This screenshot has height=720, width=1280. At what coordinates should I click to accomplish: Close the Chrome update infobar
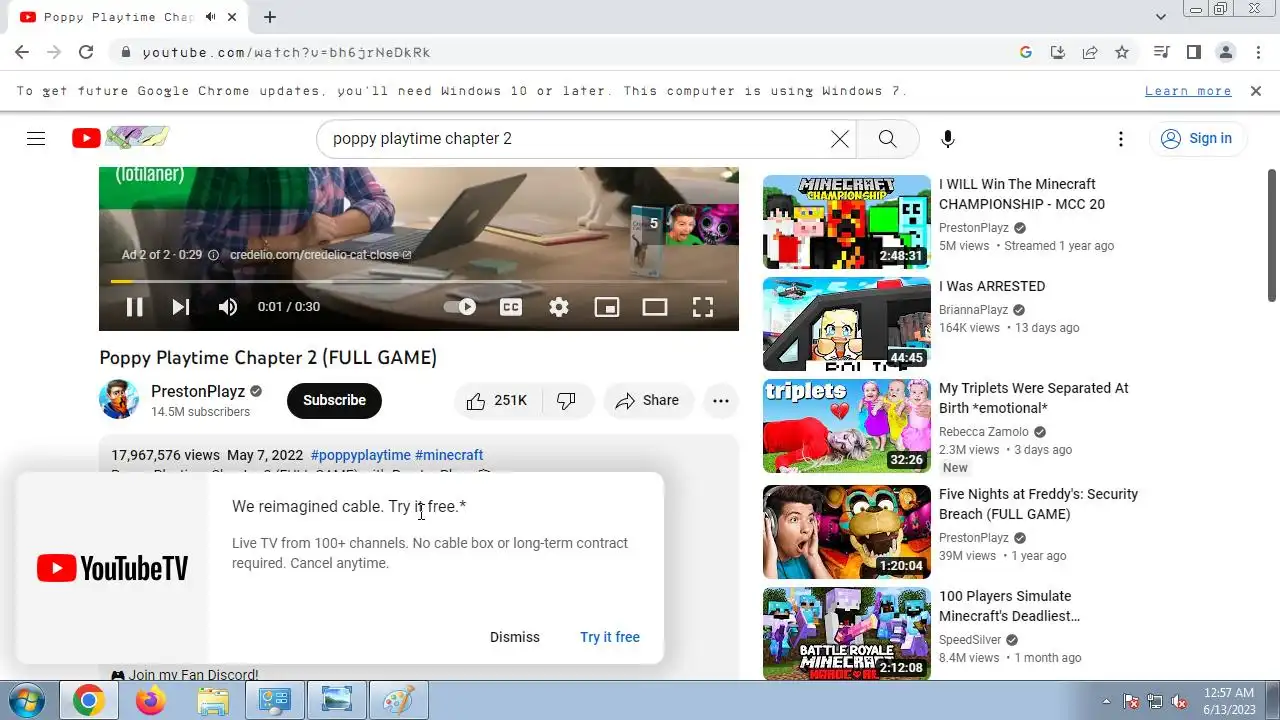click(1256, 91)
